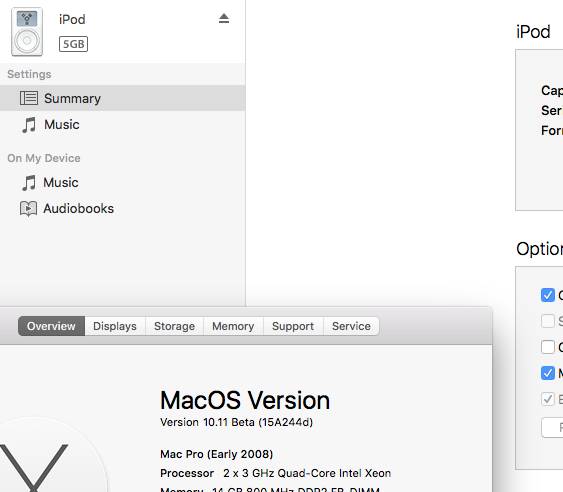Image resolution: width=563 pixels, height=492 pixels.
Task: Open the Storage tab
Action: click(175, 326)
